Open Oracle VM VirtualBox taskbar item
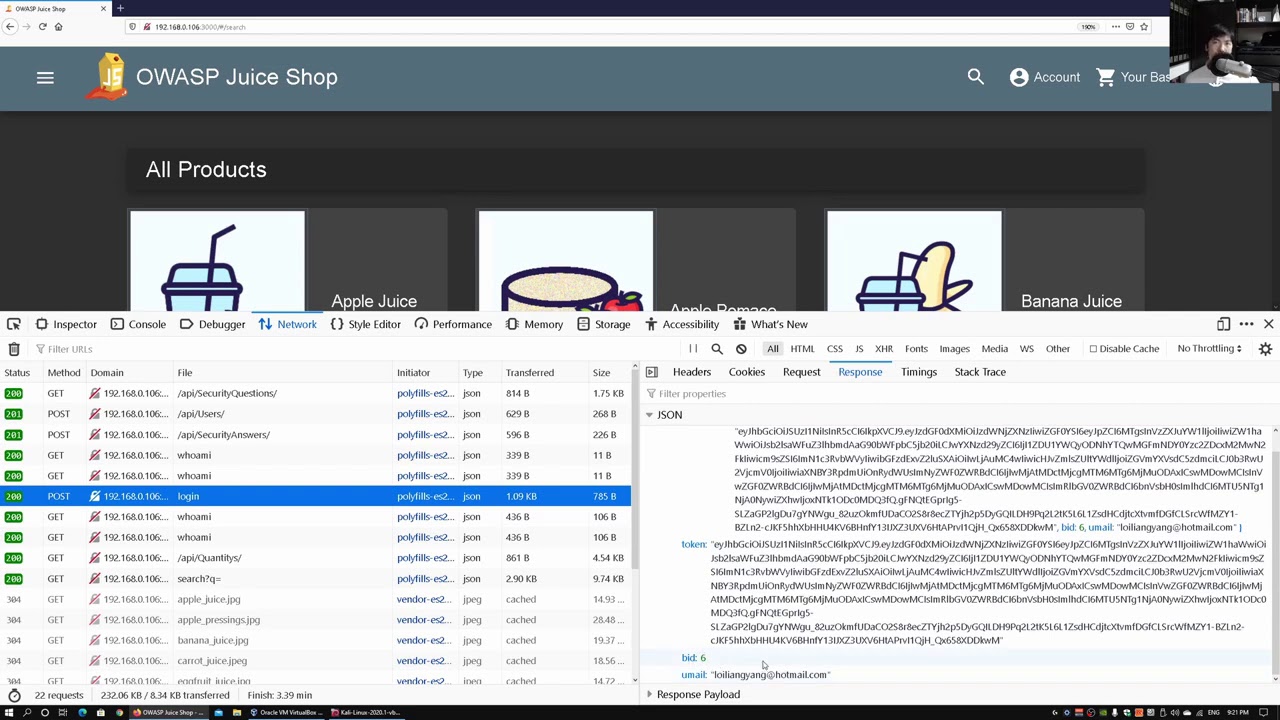Screen dimensions: 1280x720 [287, 713]
